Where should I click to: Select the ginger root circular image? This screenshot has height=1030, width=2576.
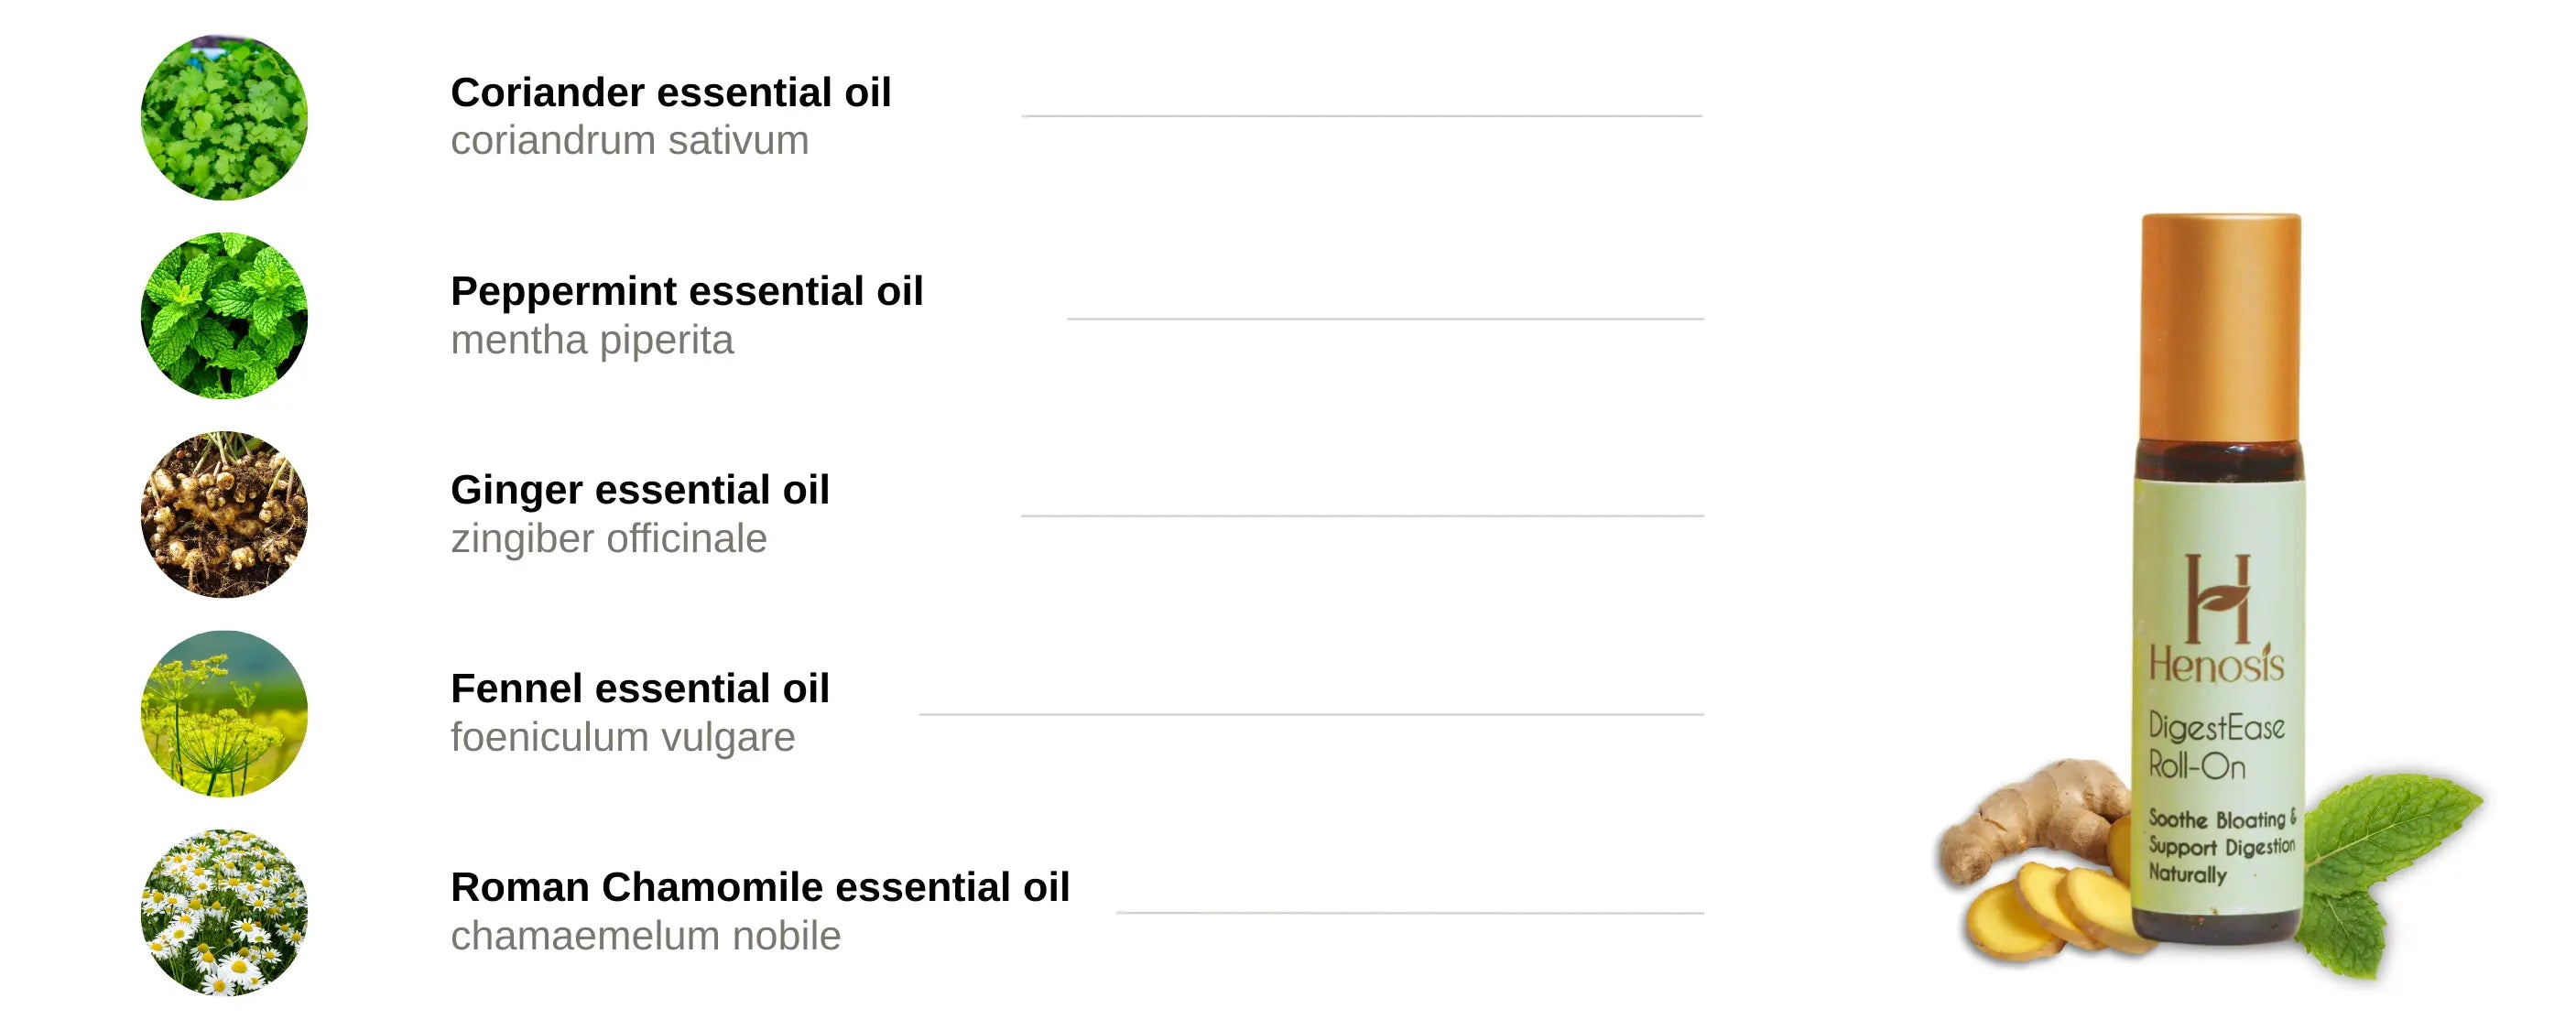point(224,515)
